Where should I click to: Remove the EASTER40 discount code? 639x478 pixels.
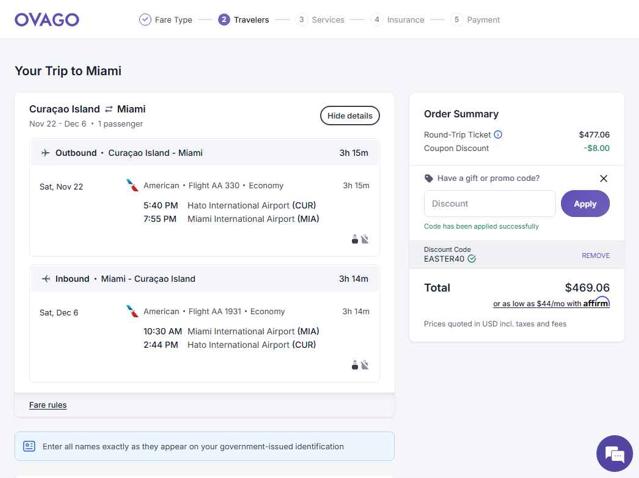pos(595,256)
